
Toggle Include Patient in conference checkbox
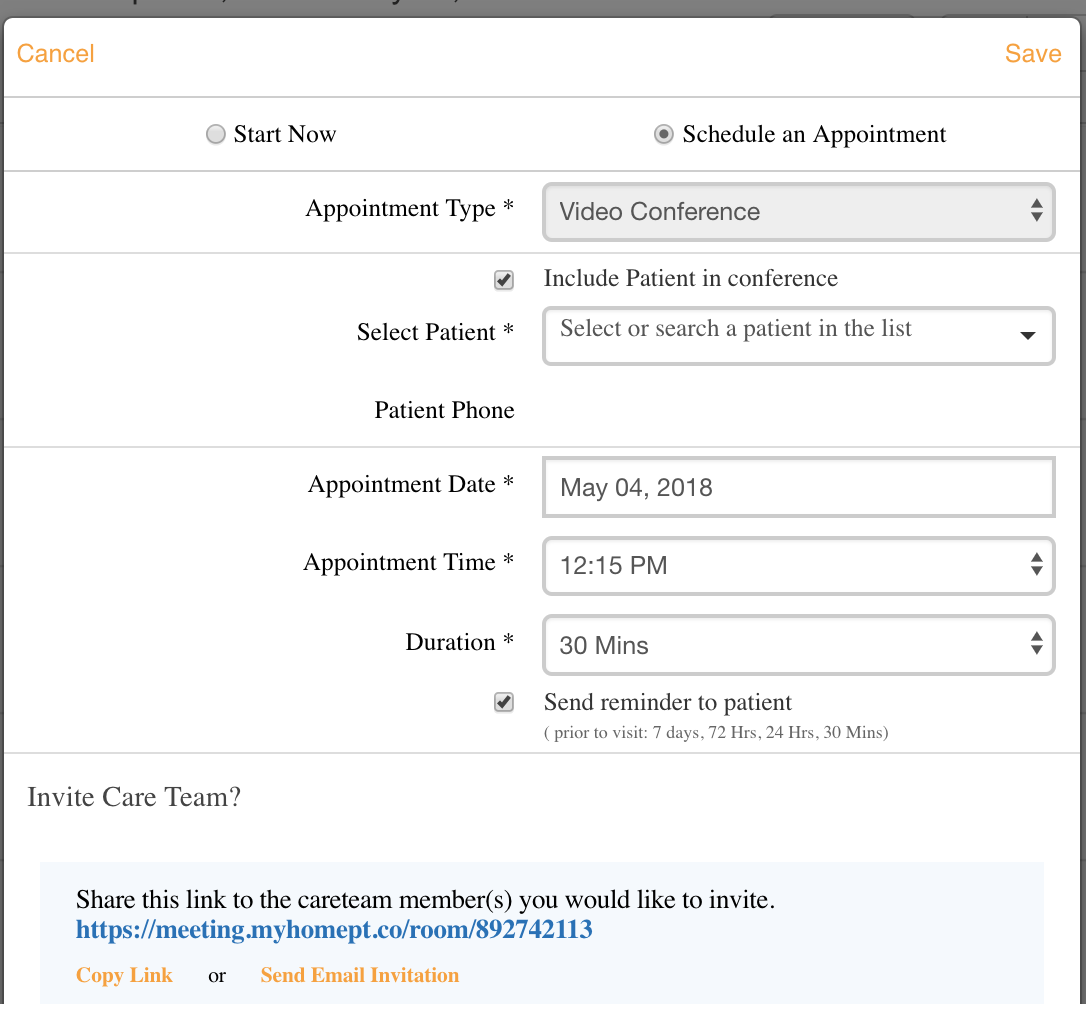pyautogui.click(x=504, y=281)
